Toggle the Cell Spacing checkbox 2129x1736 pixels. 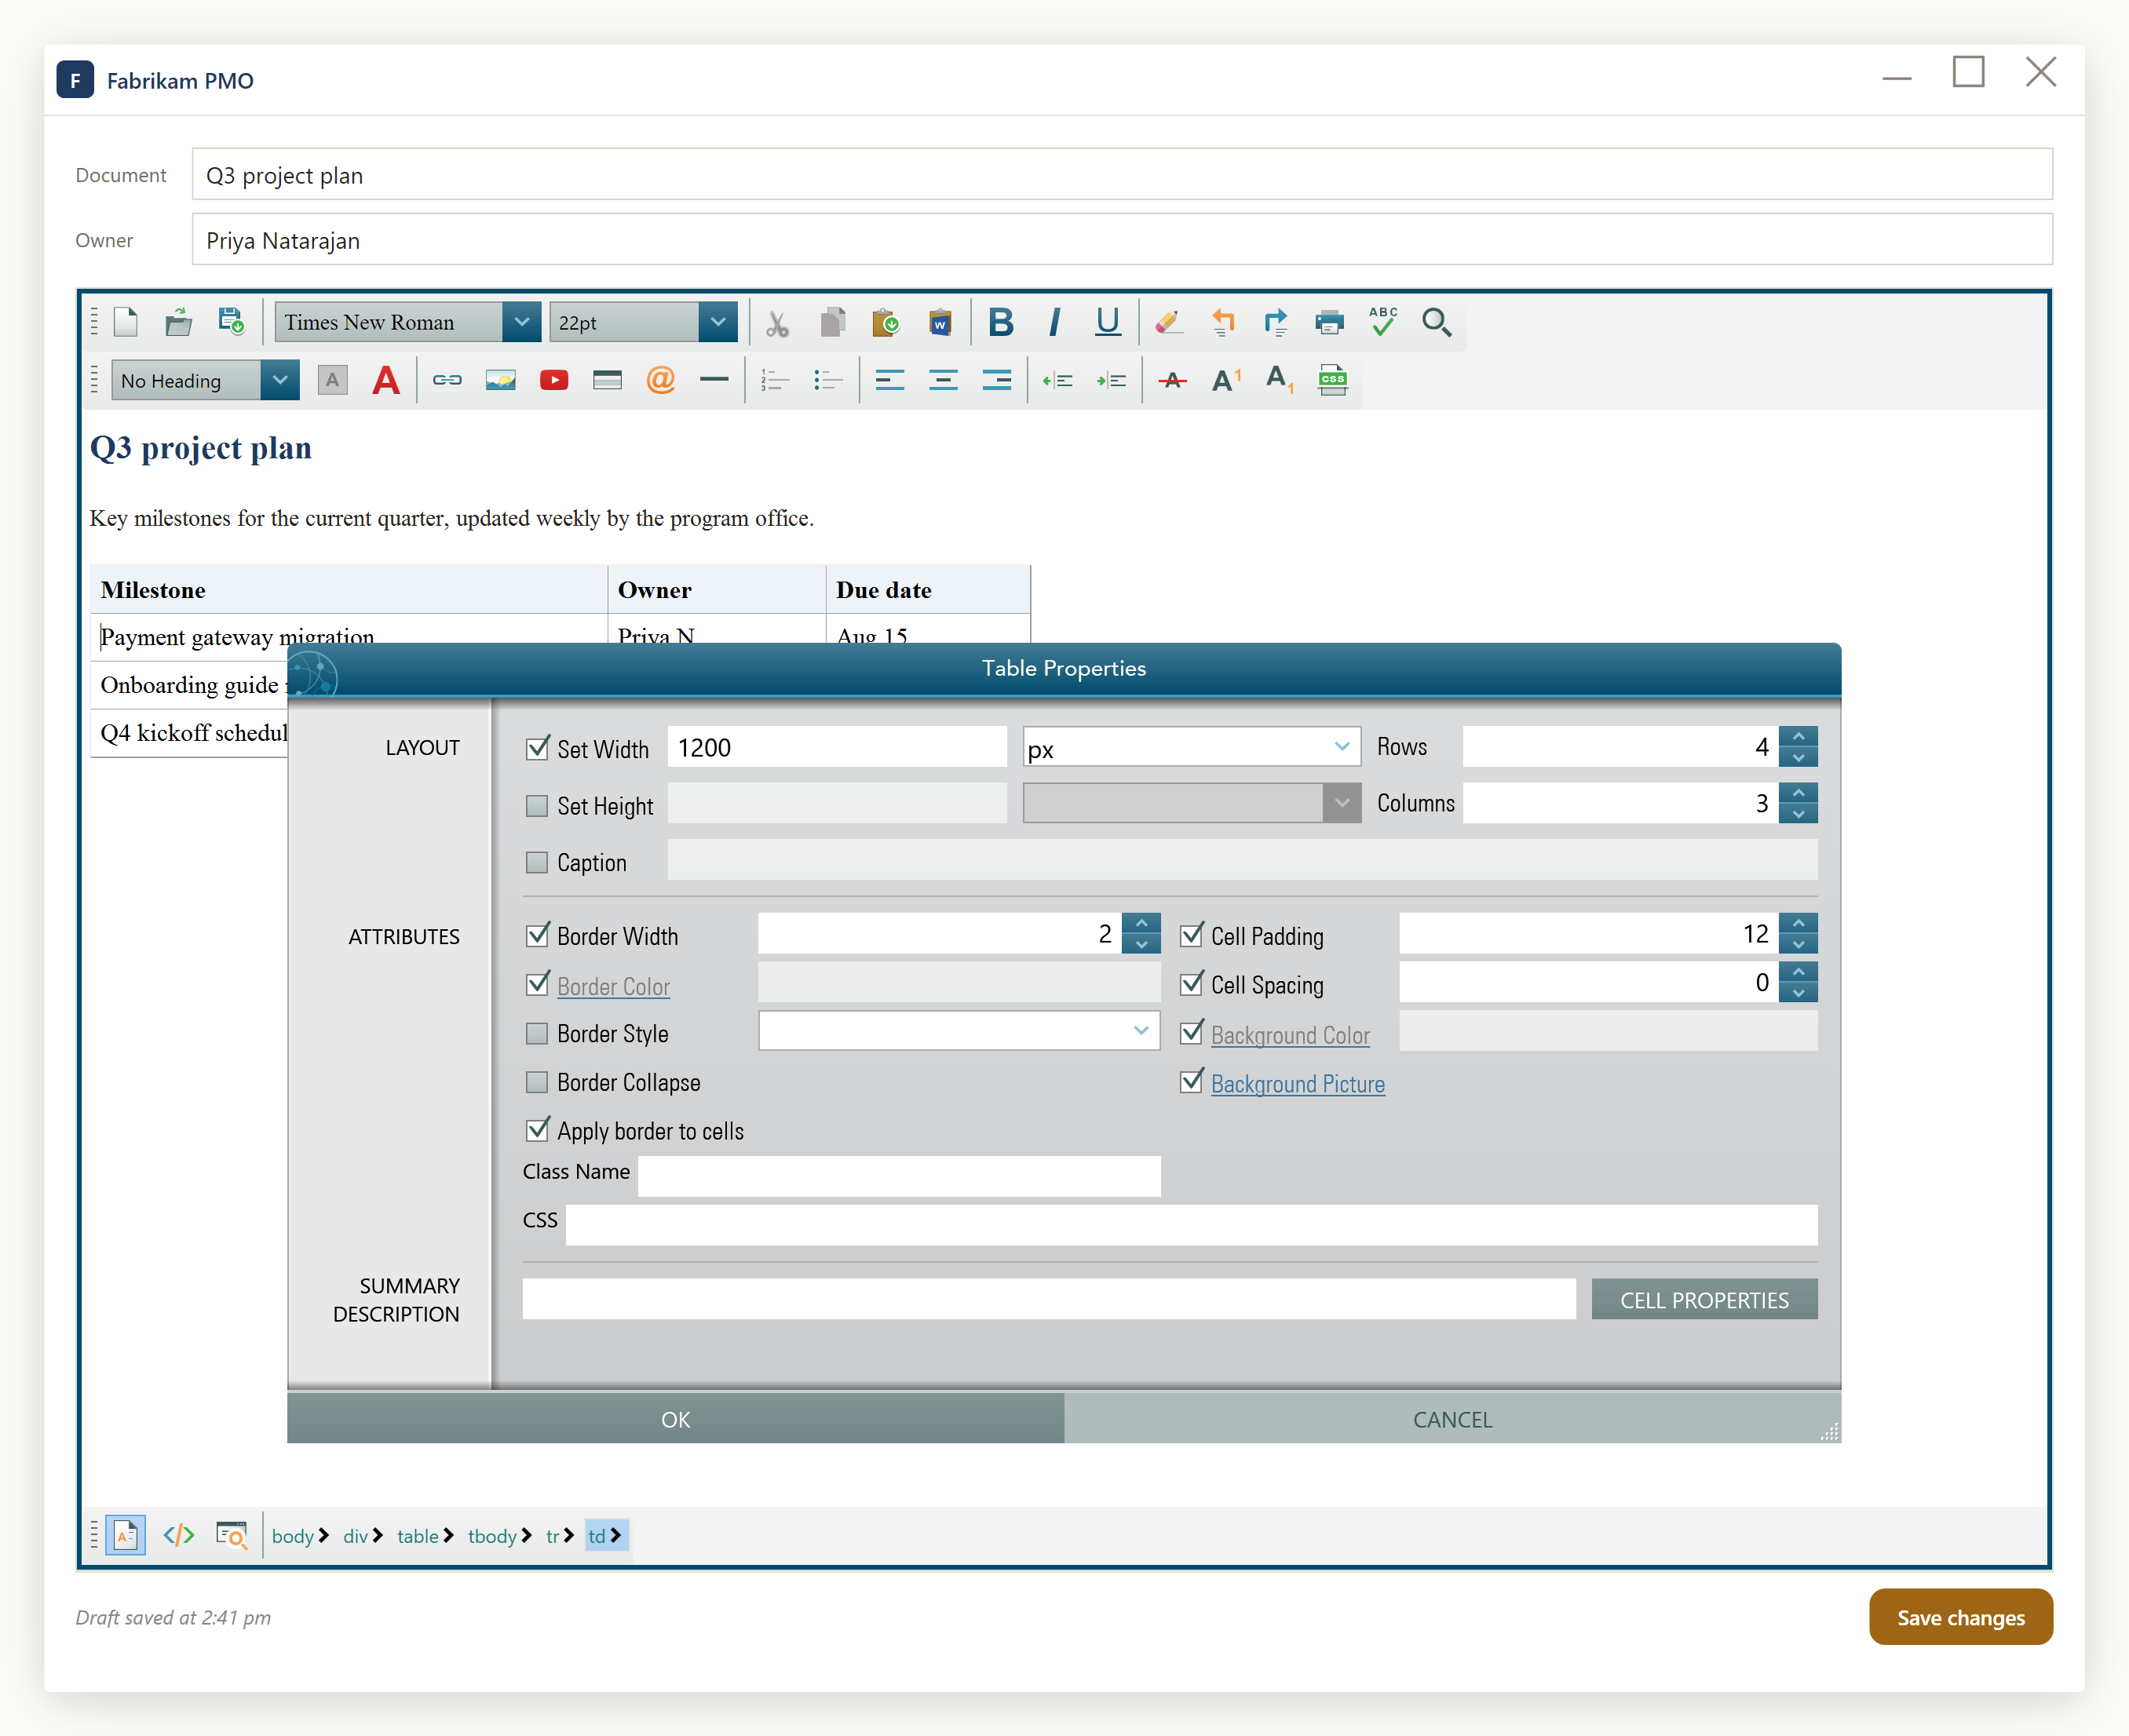pyautogui.click(x=1191, y=984)
